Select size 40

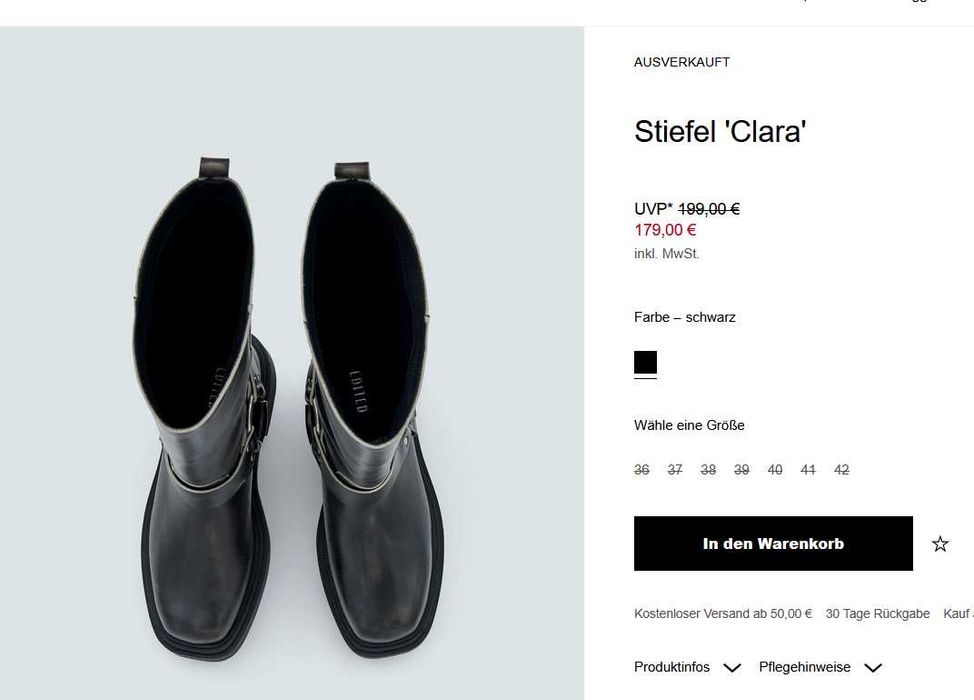775,470
